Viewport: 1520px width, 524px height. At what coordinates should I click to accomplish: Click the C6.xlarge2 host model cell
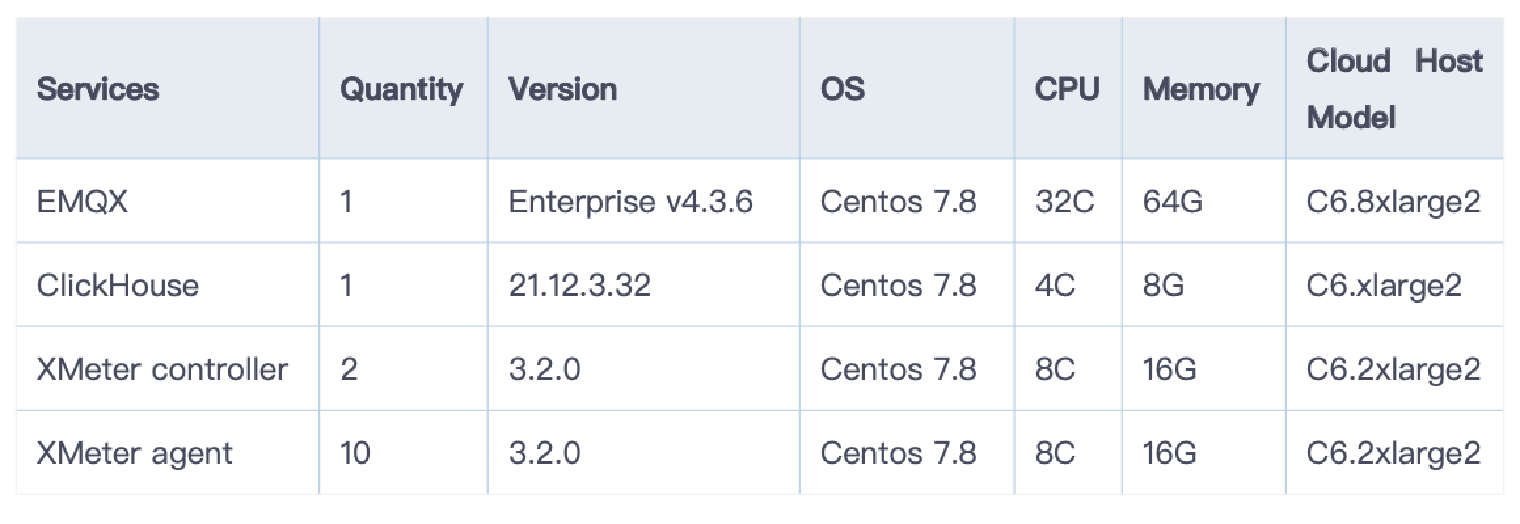coord(1384,286)
